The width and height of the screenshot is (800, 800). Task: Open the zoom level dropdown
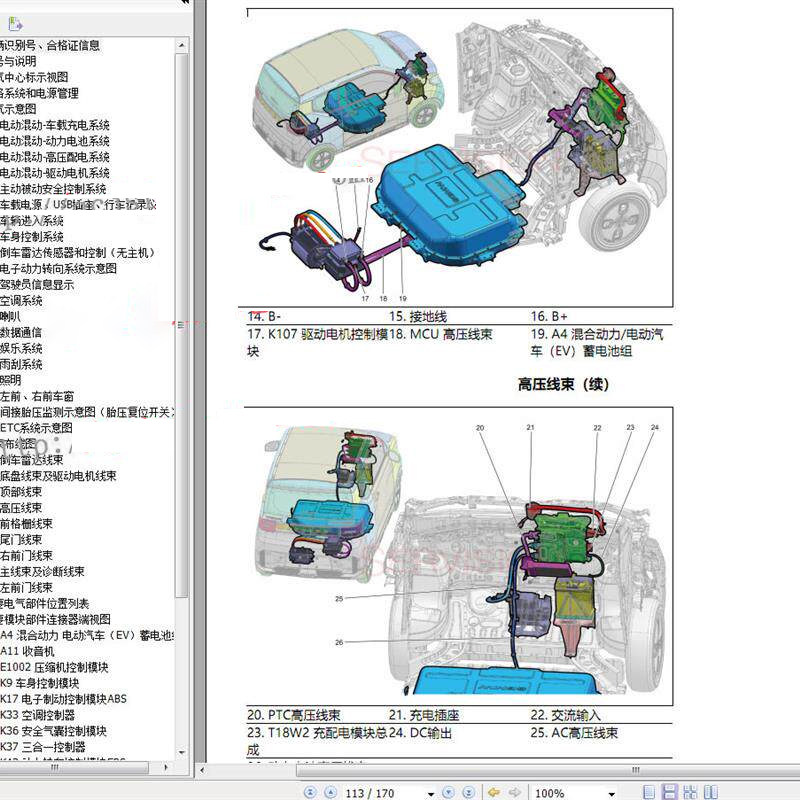pyautogui.click(x=611, y=794)
